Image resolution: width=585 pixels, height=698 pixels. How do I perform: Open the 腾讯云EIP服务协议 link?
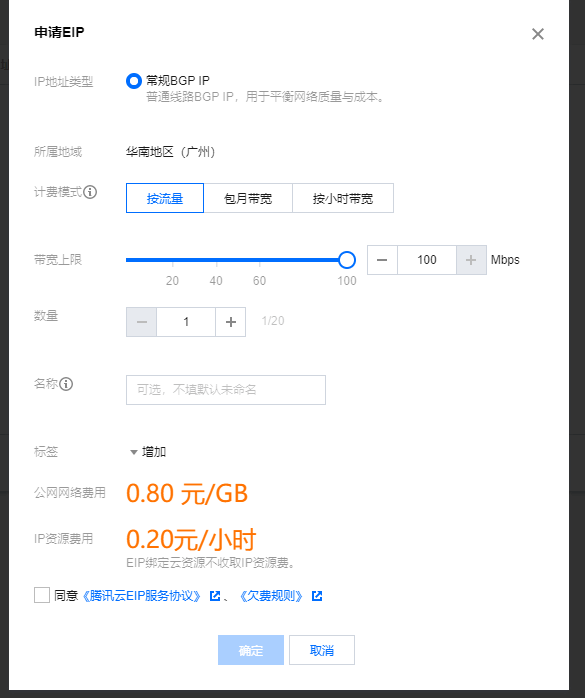(142, 596)
